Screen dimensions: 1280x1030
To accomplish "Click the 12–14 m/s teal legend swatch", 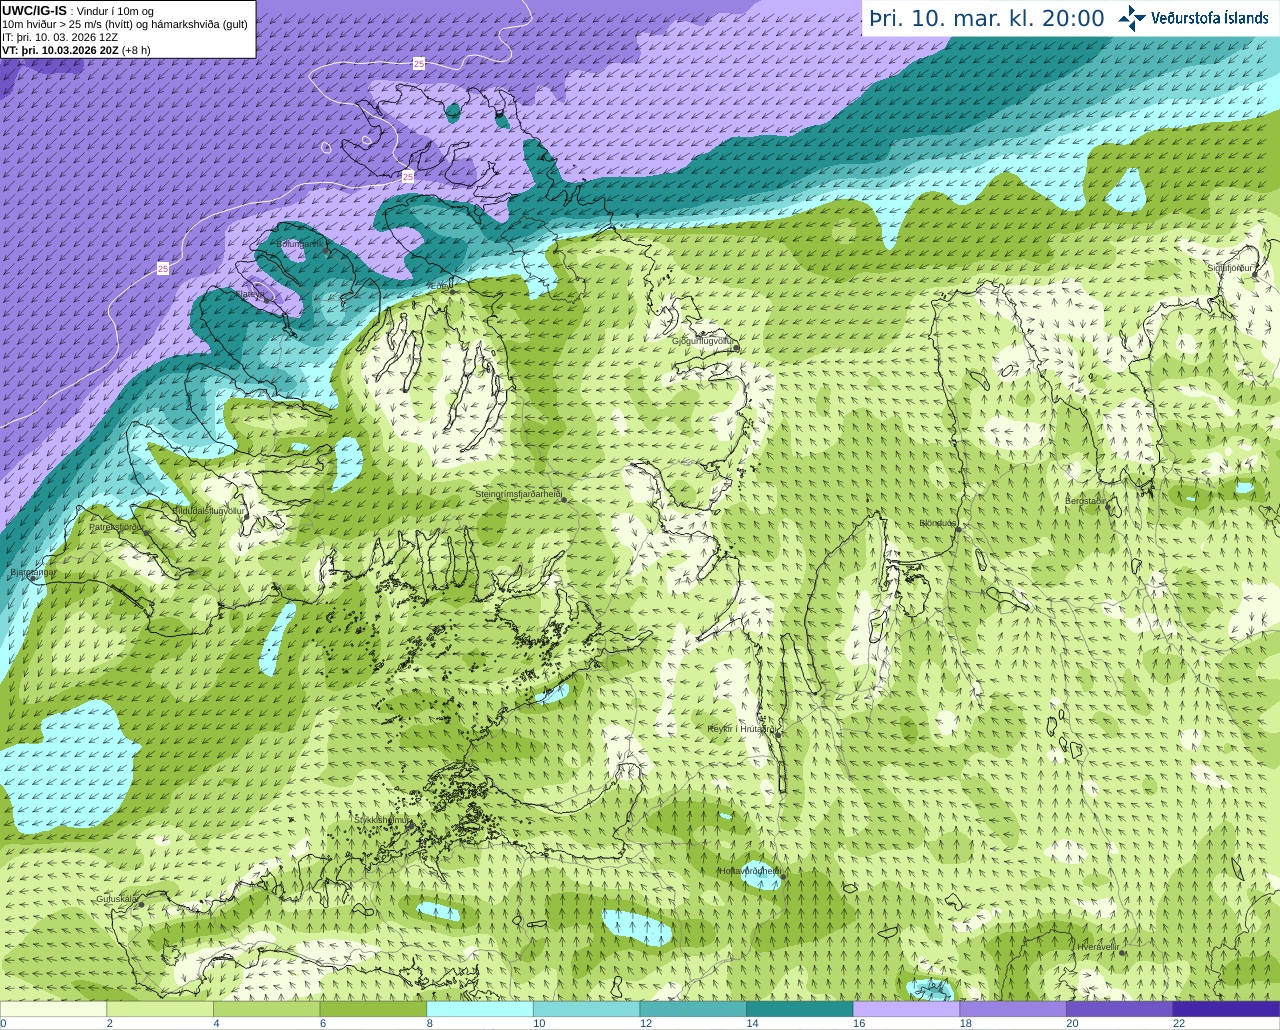I will [693, 1009].
